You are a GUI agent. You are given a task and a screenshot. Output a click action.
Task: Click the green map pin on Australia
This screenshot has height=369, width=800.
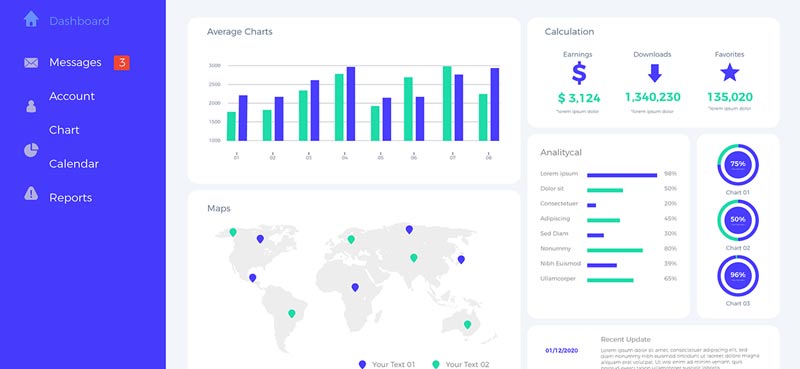pos(467,325)
